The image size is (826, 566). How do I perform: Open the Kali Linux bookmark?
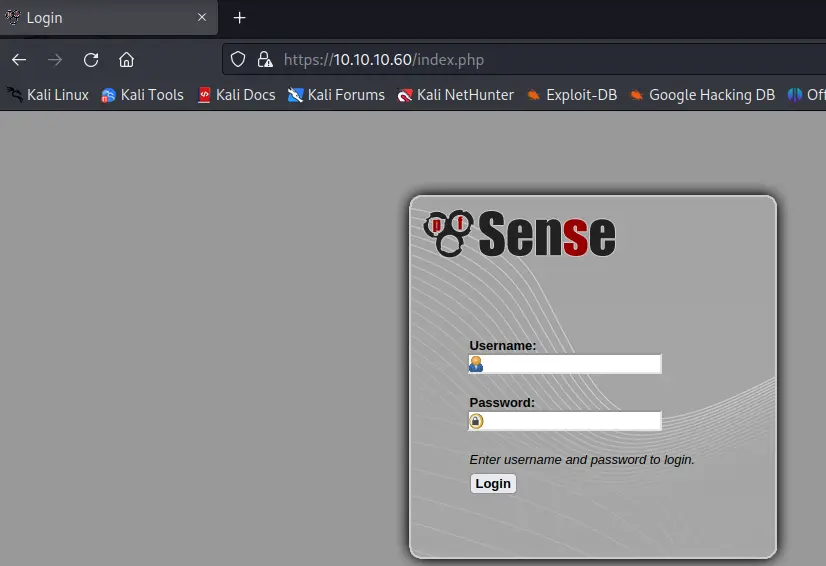point(47,95)
